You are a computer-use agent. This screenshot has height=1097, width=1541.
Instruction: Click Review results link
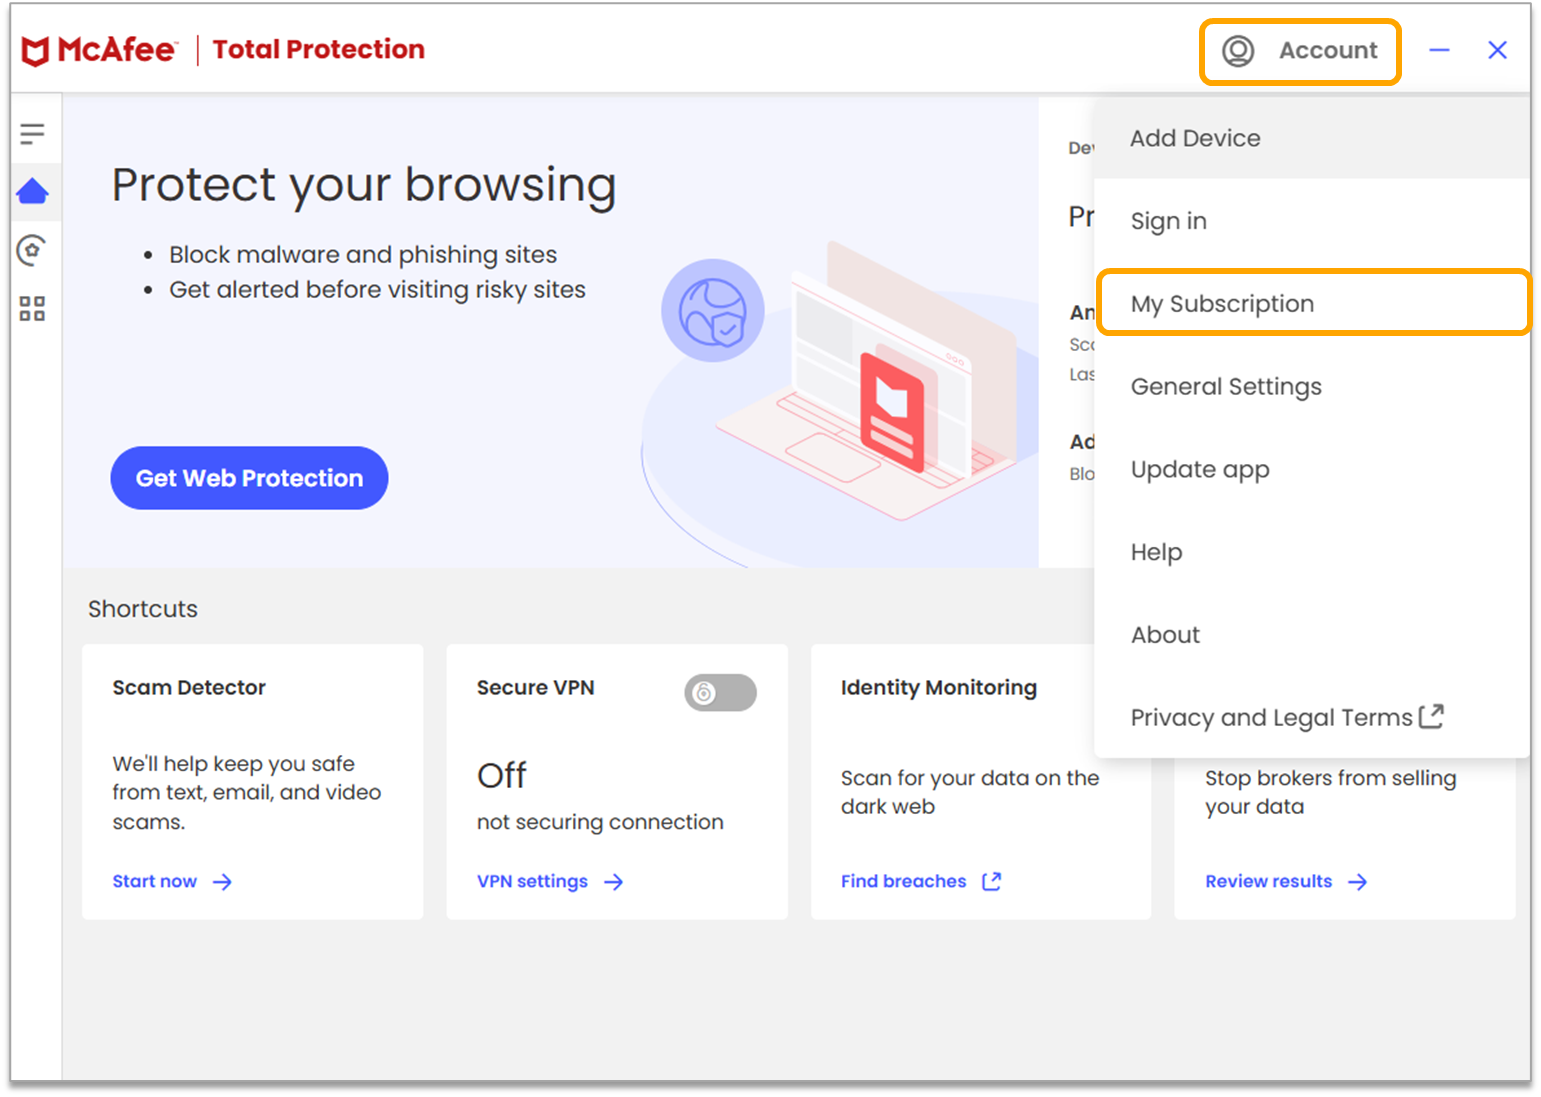(x=1269, y=881)
